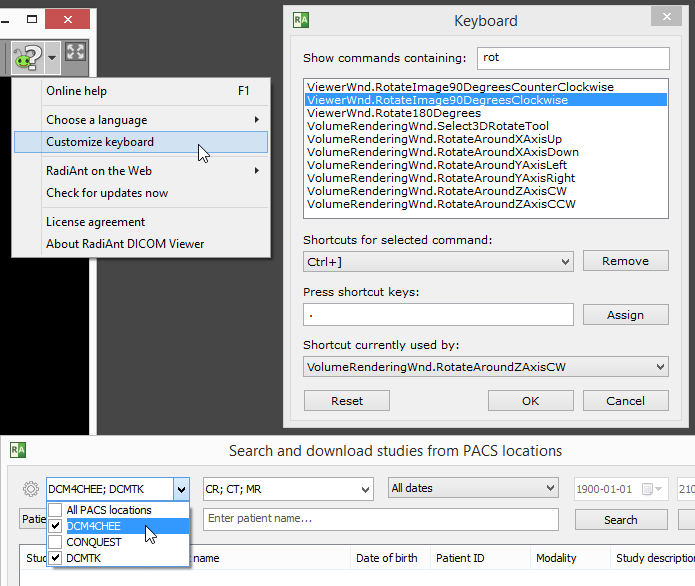Maximize the main viewer window
The width and height of the screenshot is (695, 586).
pyautogui.click(x=32, y=19)
